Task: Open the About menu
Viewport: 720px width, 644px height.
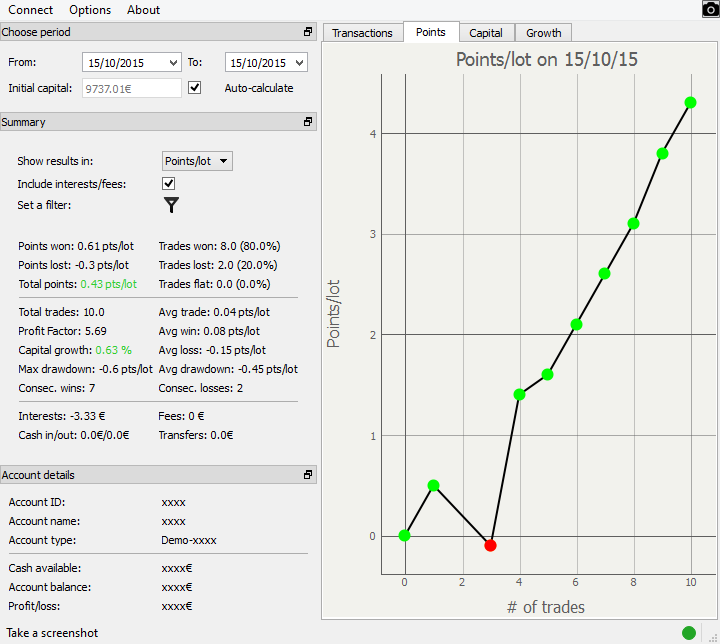Action: click(x=143, y=10)
